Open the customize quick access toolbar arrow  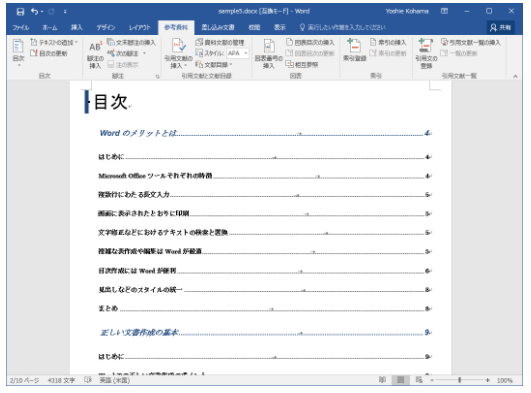click(x=65, y=12)
